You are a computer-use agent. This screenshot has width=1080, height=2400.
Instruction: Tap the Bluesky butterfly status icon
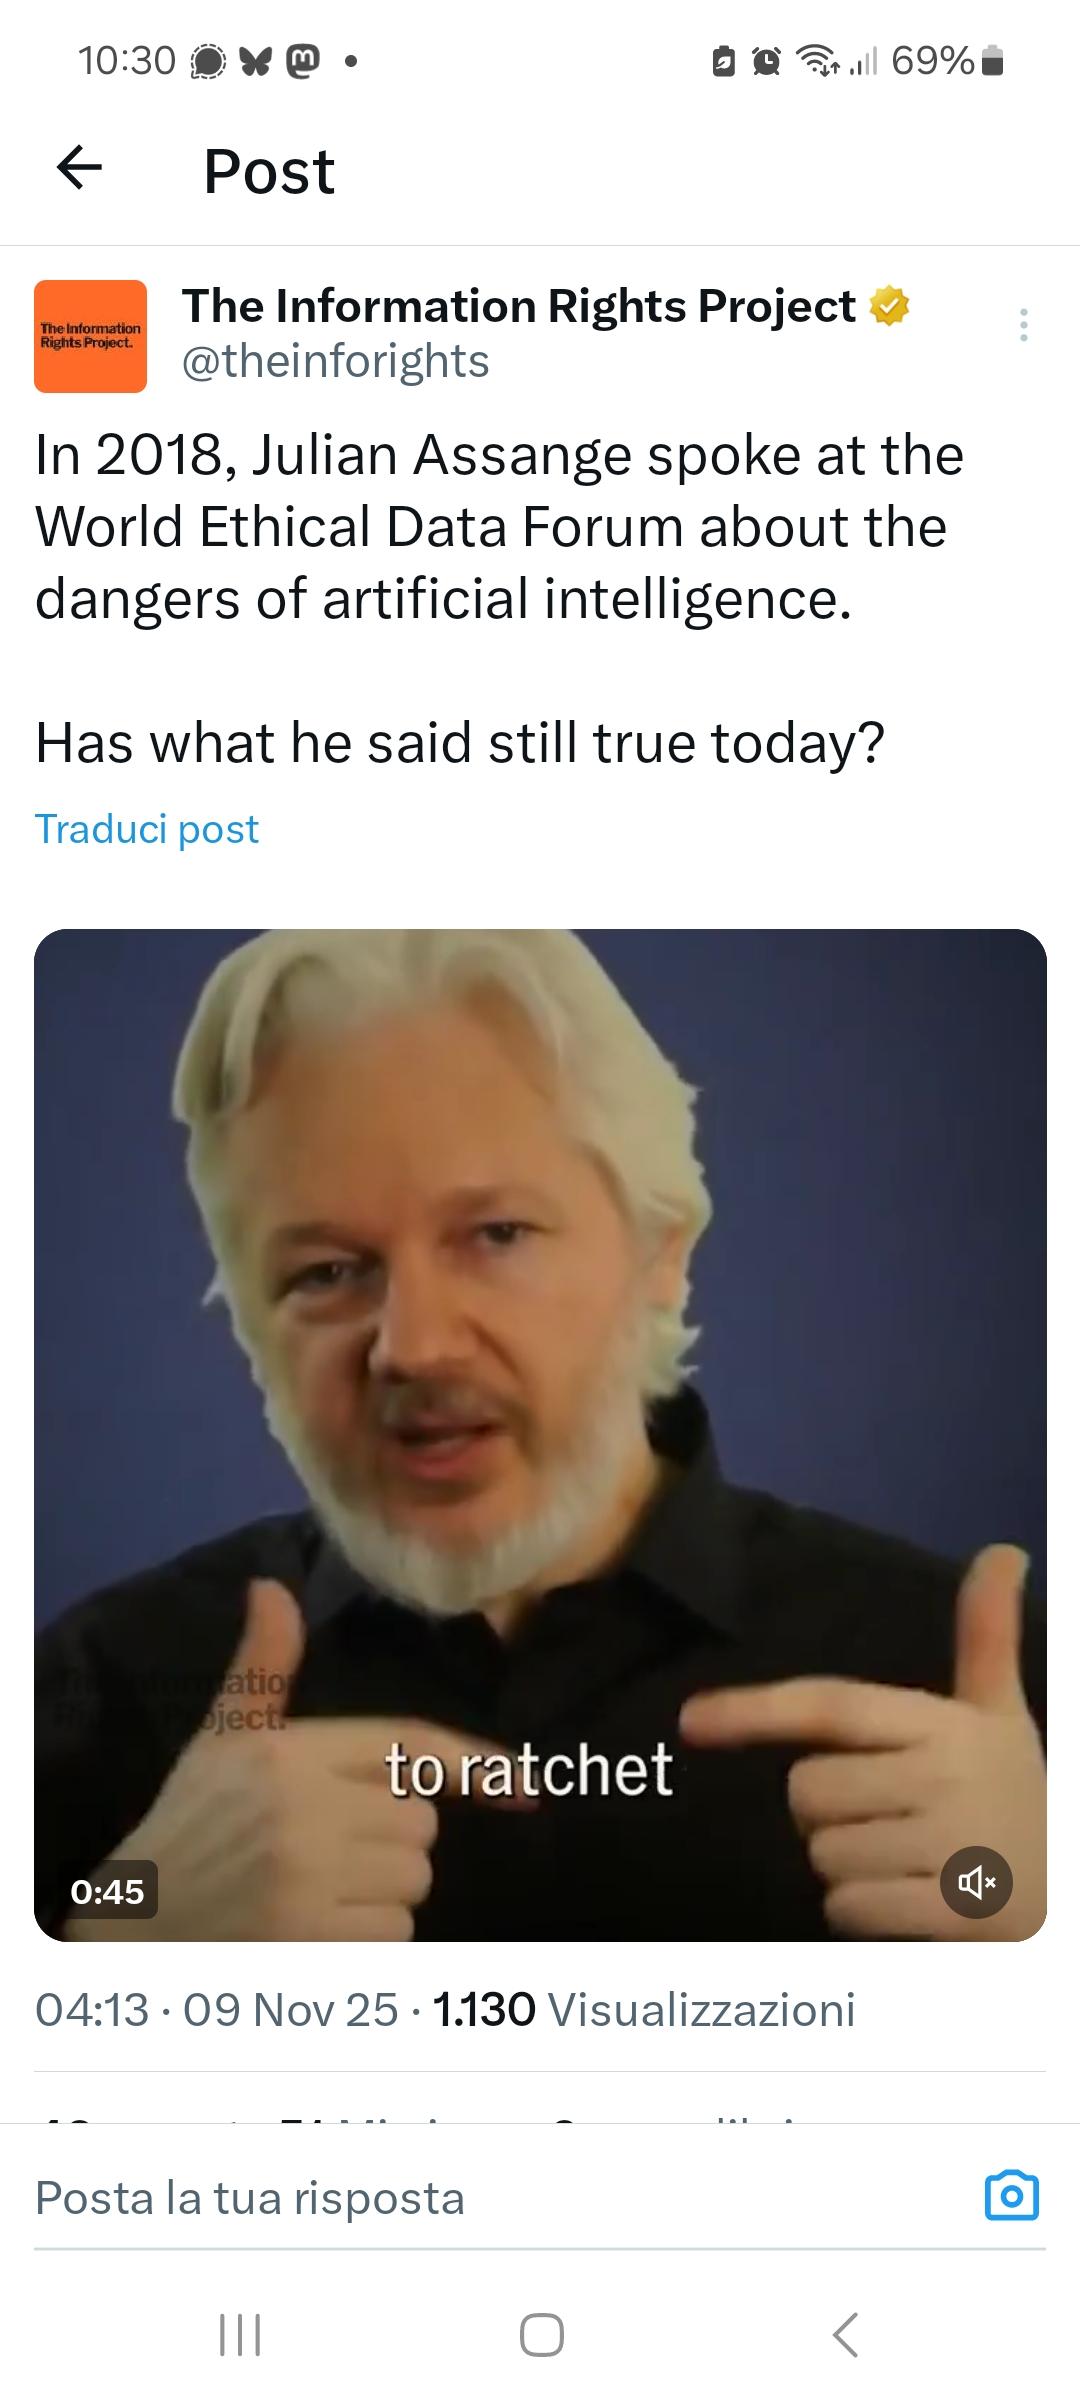256,62
